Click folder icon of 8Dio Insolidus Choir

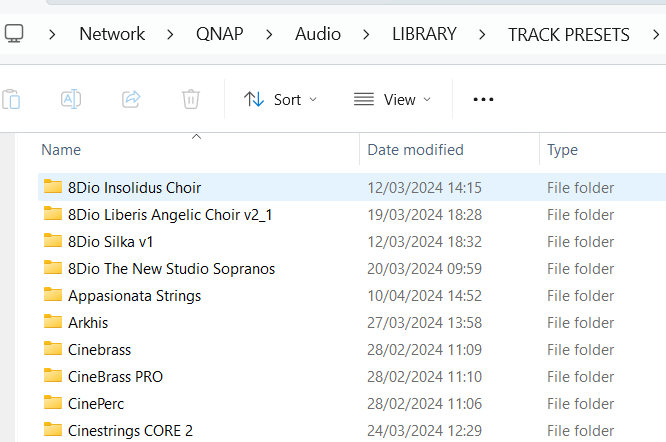pos(53,186)
